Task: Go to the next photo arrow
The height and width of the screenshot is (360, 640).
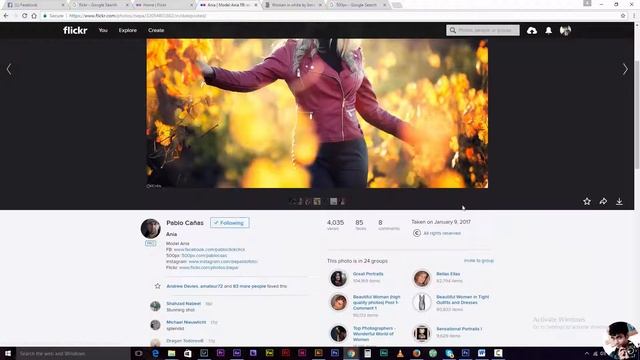Action: [625, 69]
